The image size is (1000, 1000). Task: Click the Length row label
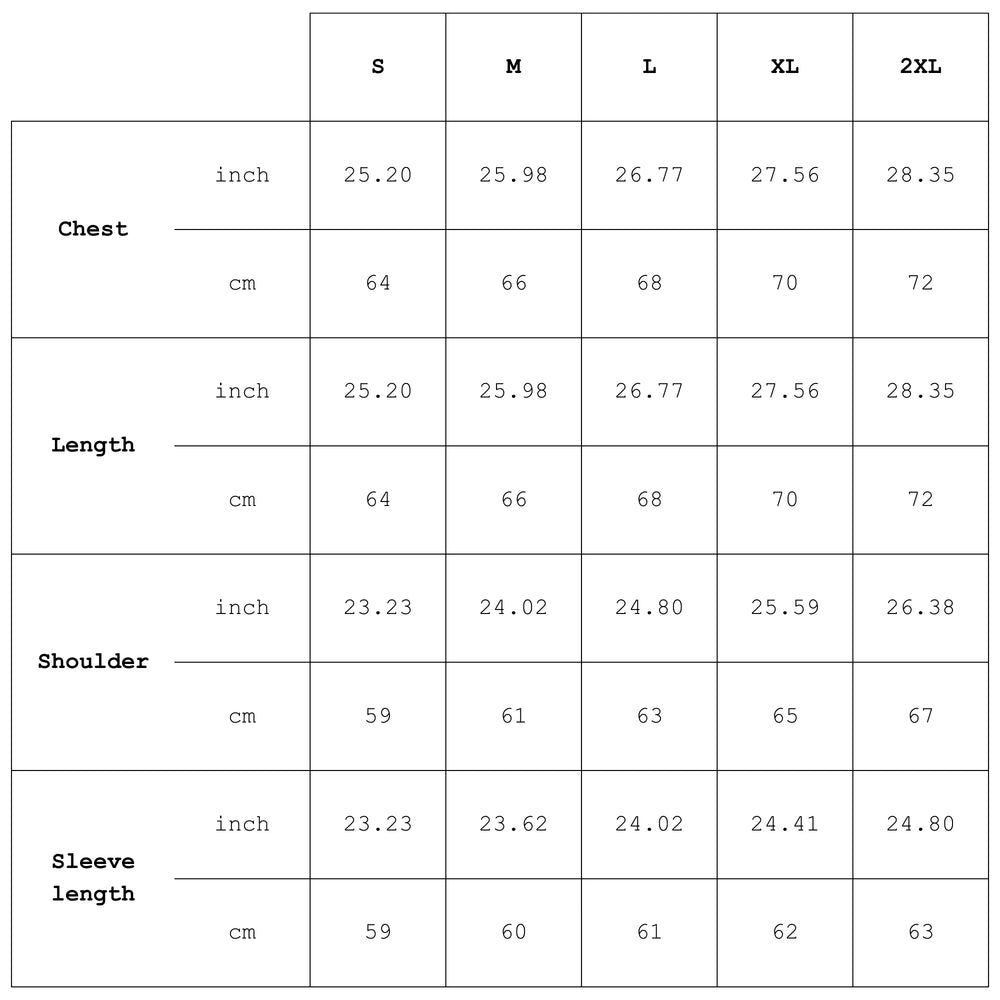point(93,445)
